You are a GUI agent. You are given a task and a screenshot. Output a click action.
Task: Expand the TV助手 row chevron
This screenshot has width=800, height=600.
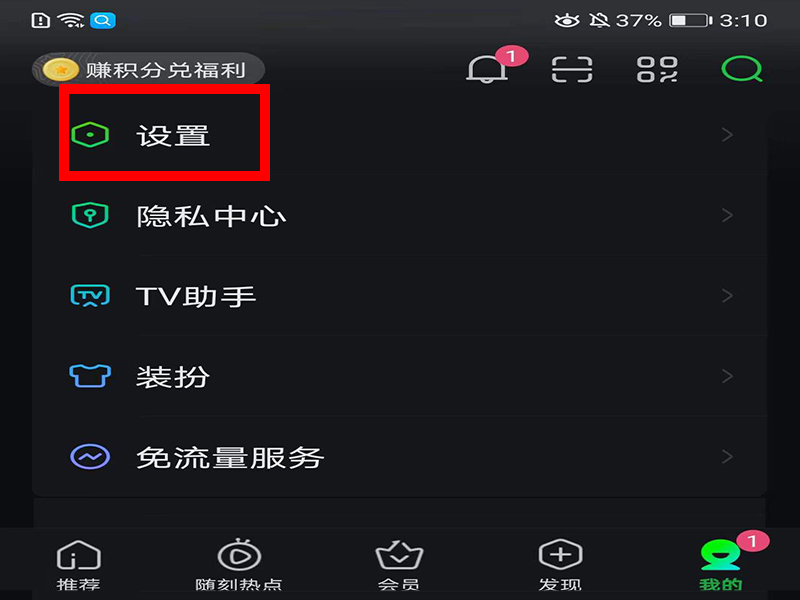coord(728,295)
